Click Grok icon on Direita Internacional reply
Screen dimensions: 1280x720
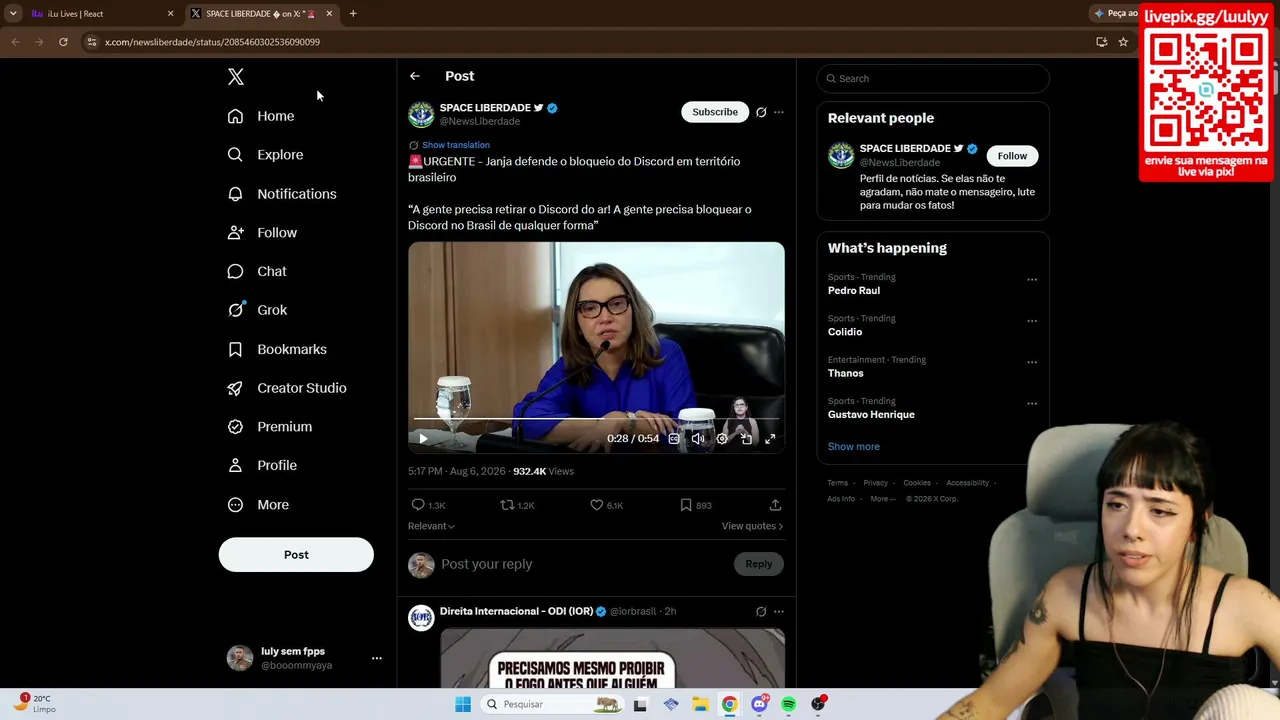click(761, 611)
